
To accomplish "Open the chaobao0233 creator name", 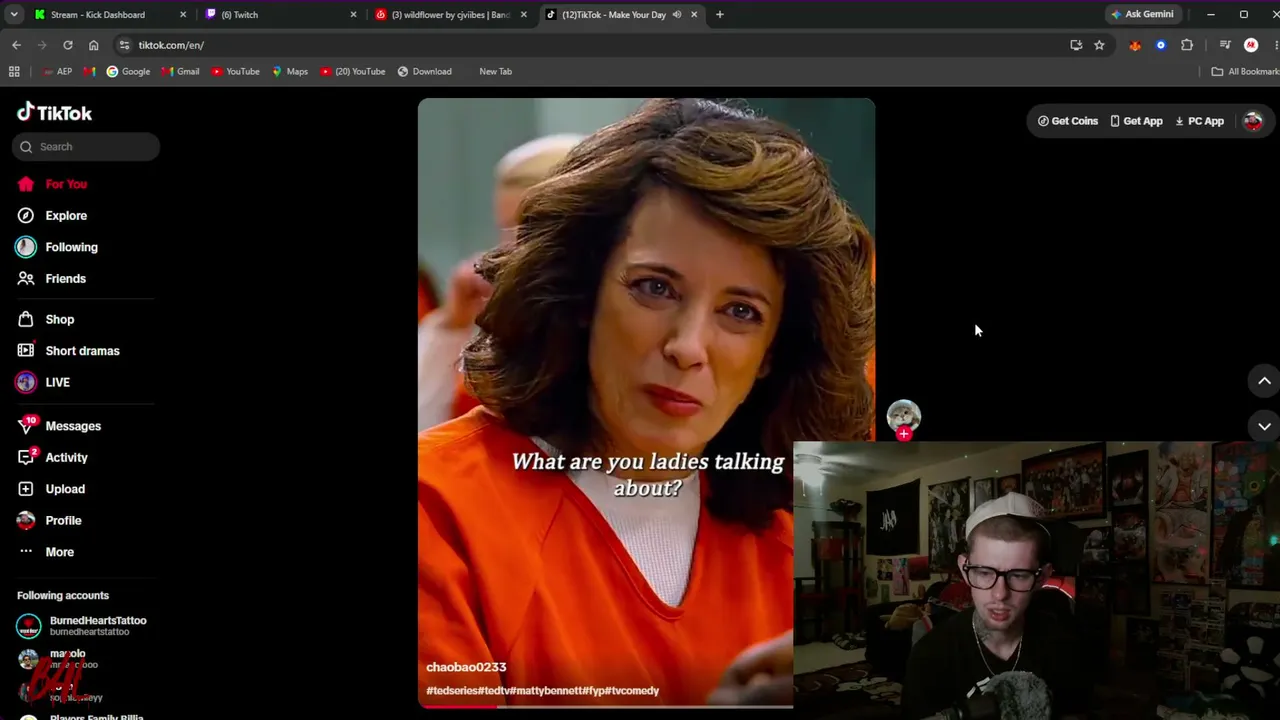I will (x=466, y=667).
